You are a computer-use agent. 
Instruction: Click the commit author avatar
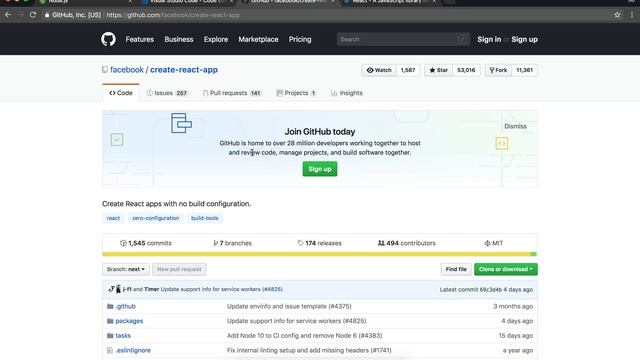[x=114, y=289]
